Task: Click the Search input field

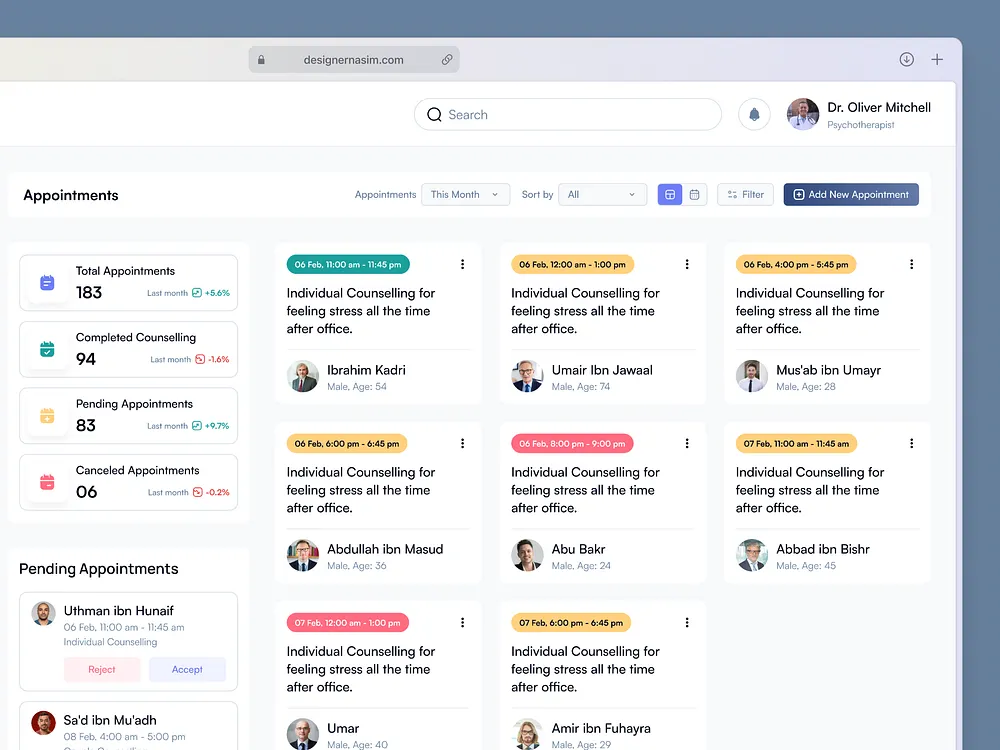Action: [568, 115]
